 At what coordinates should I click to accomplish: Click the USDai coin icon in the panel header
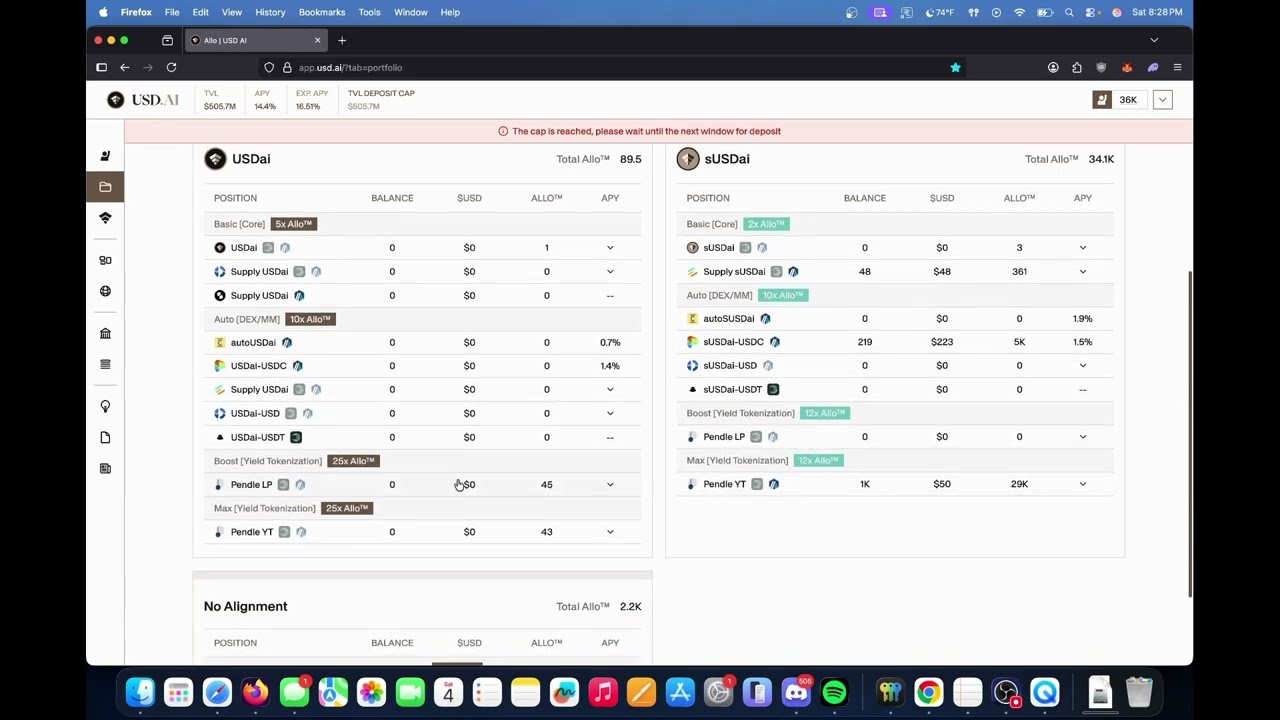(x=215, y=159)
